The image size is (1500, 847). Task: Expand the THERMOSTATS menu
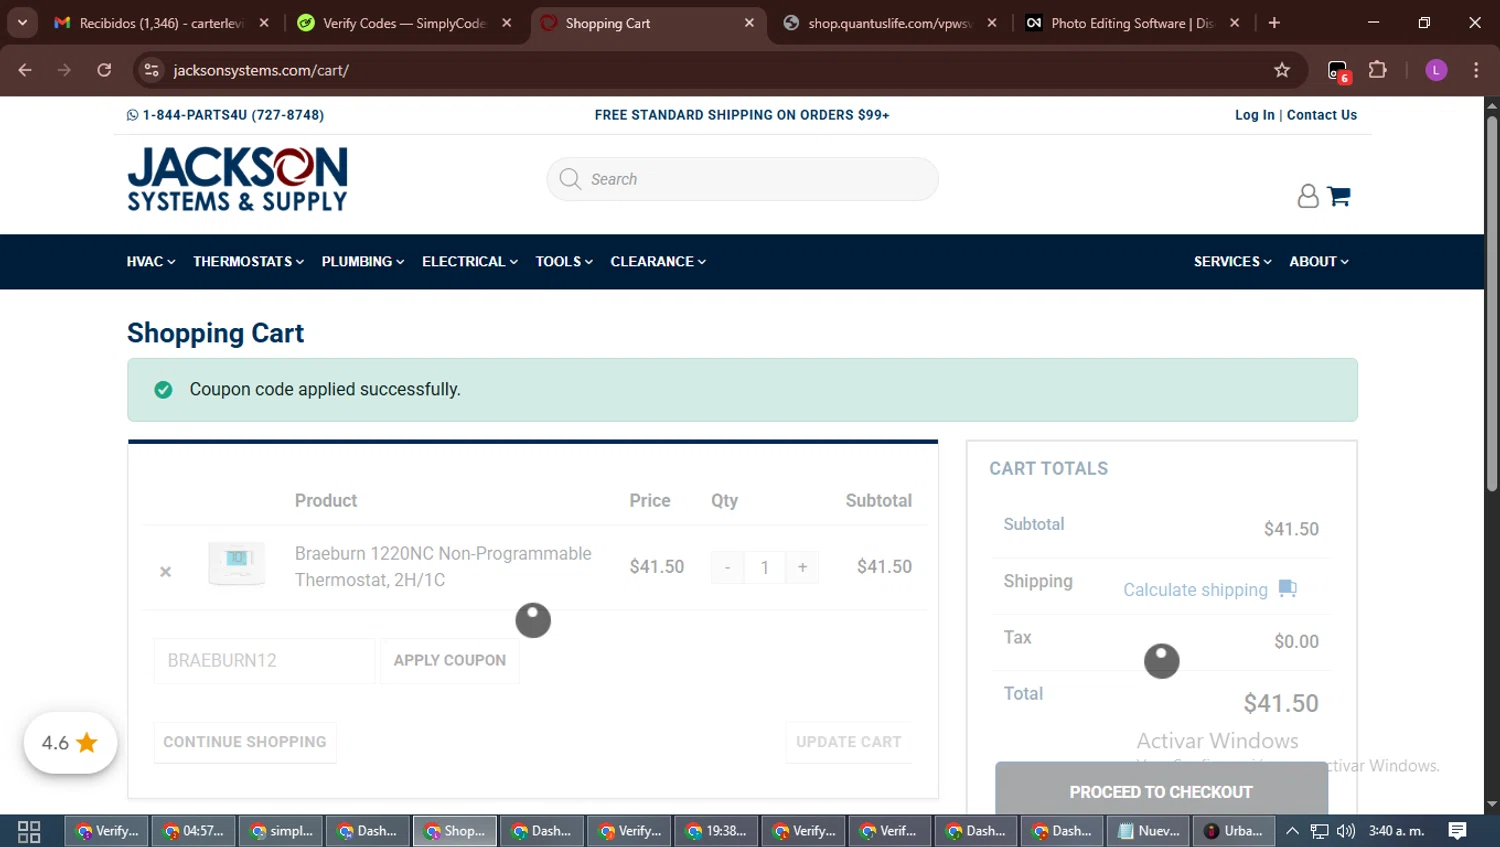248,262
